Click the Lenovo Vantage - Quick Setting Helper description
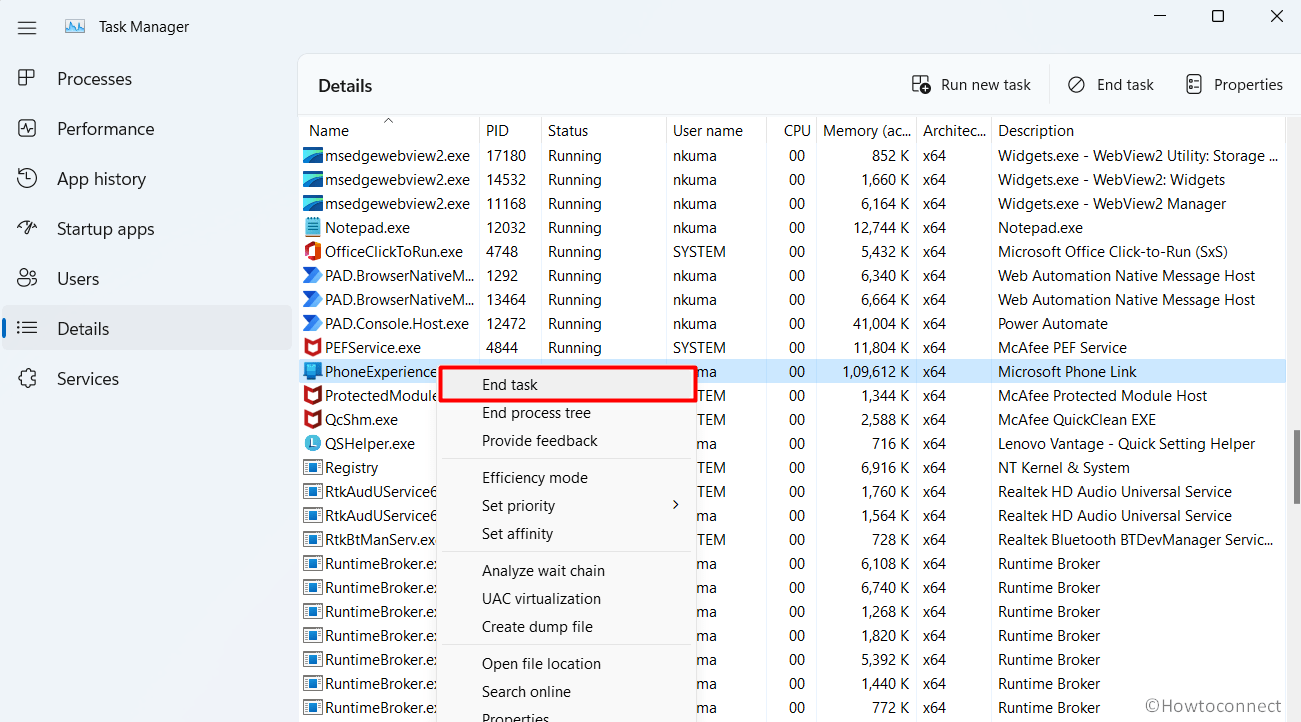Image resolution: width=1301 pixels, height=722 pixels. [1126, 444]
